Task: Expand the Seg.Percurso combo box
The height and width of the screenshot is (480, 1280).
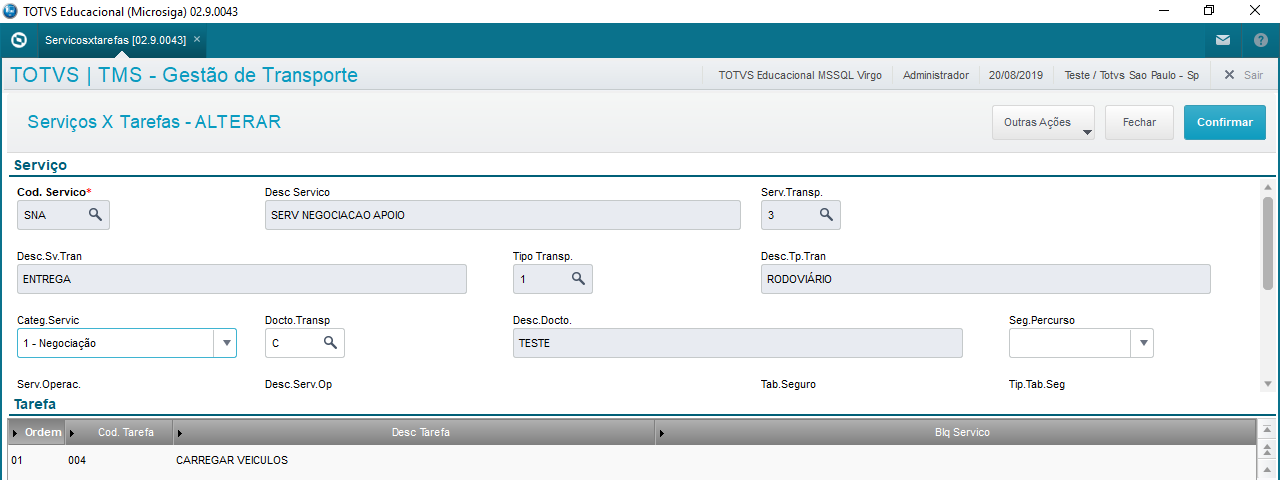Action: [1142, 343]
